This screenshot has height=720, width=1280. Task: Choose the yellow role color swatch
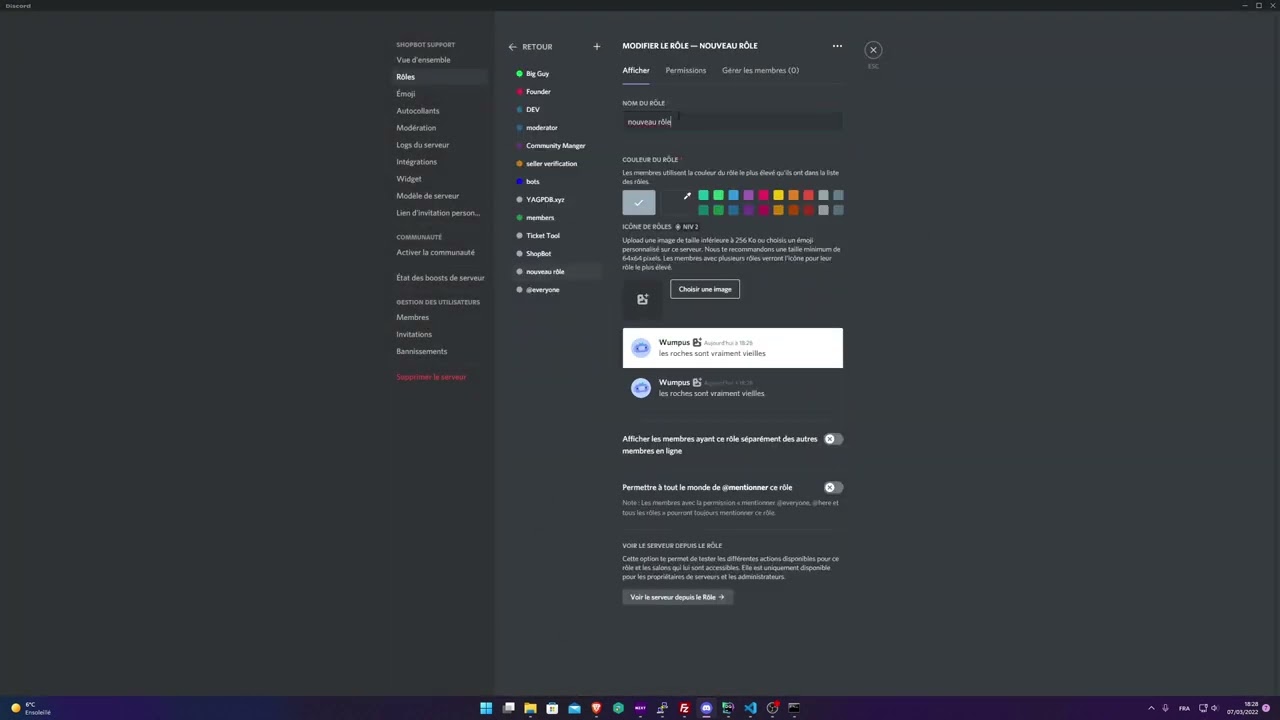tap(778, 195)
